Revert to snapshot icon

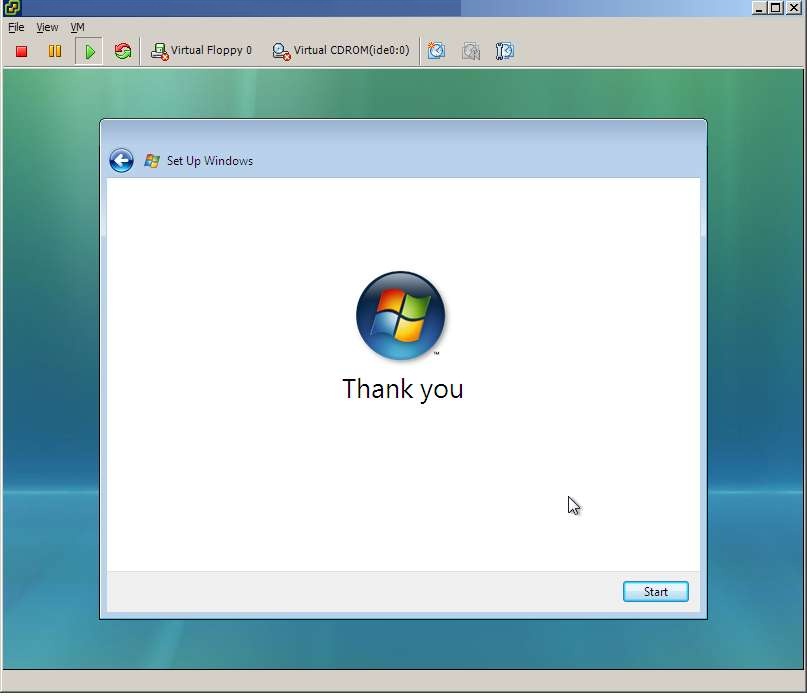click(470, 51)
